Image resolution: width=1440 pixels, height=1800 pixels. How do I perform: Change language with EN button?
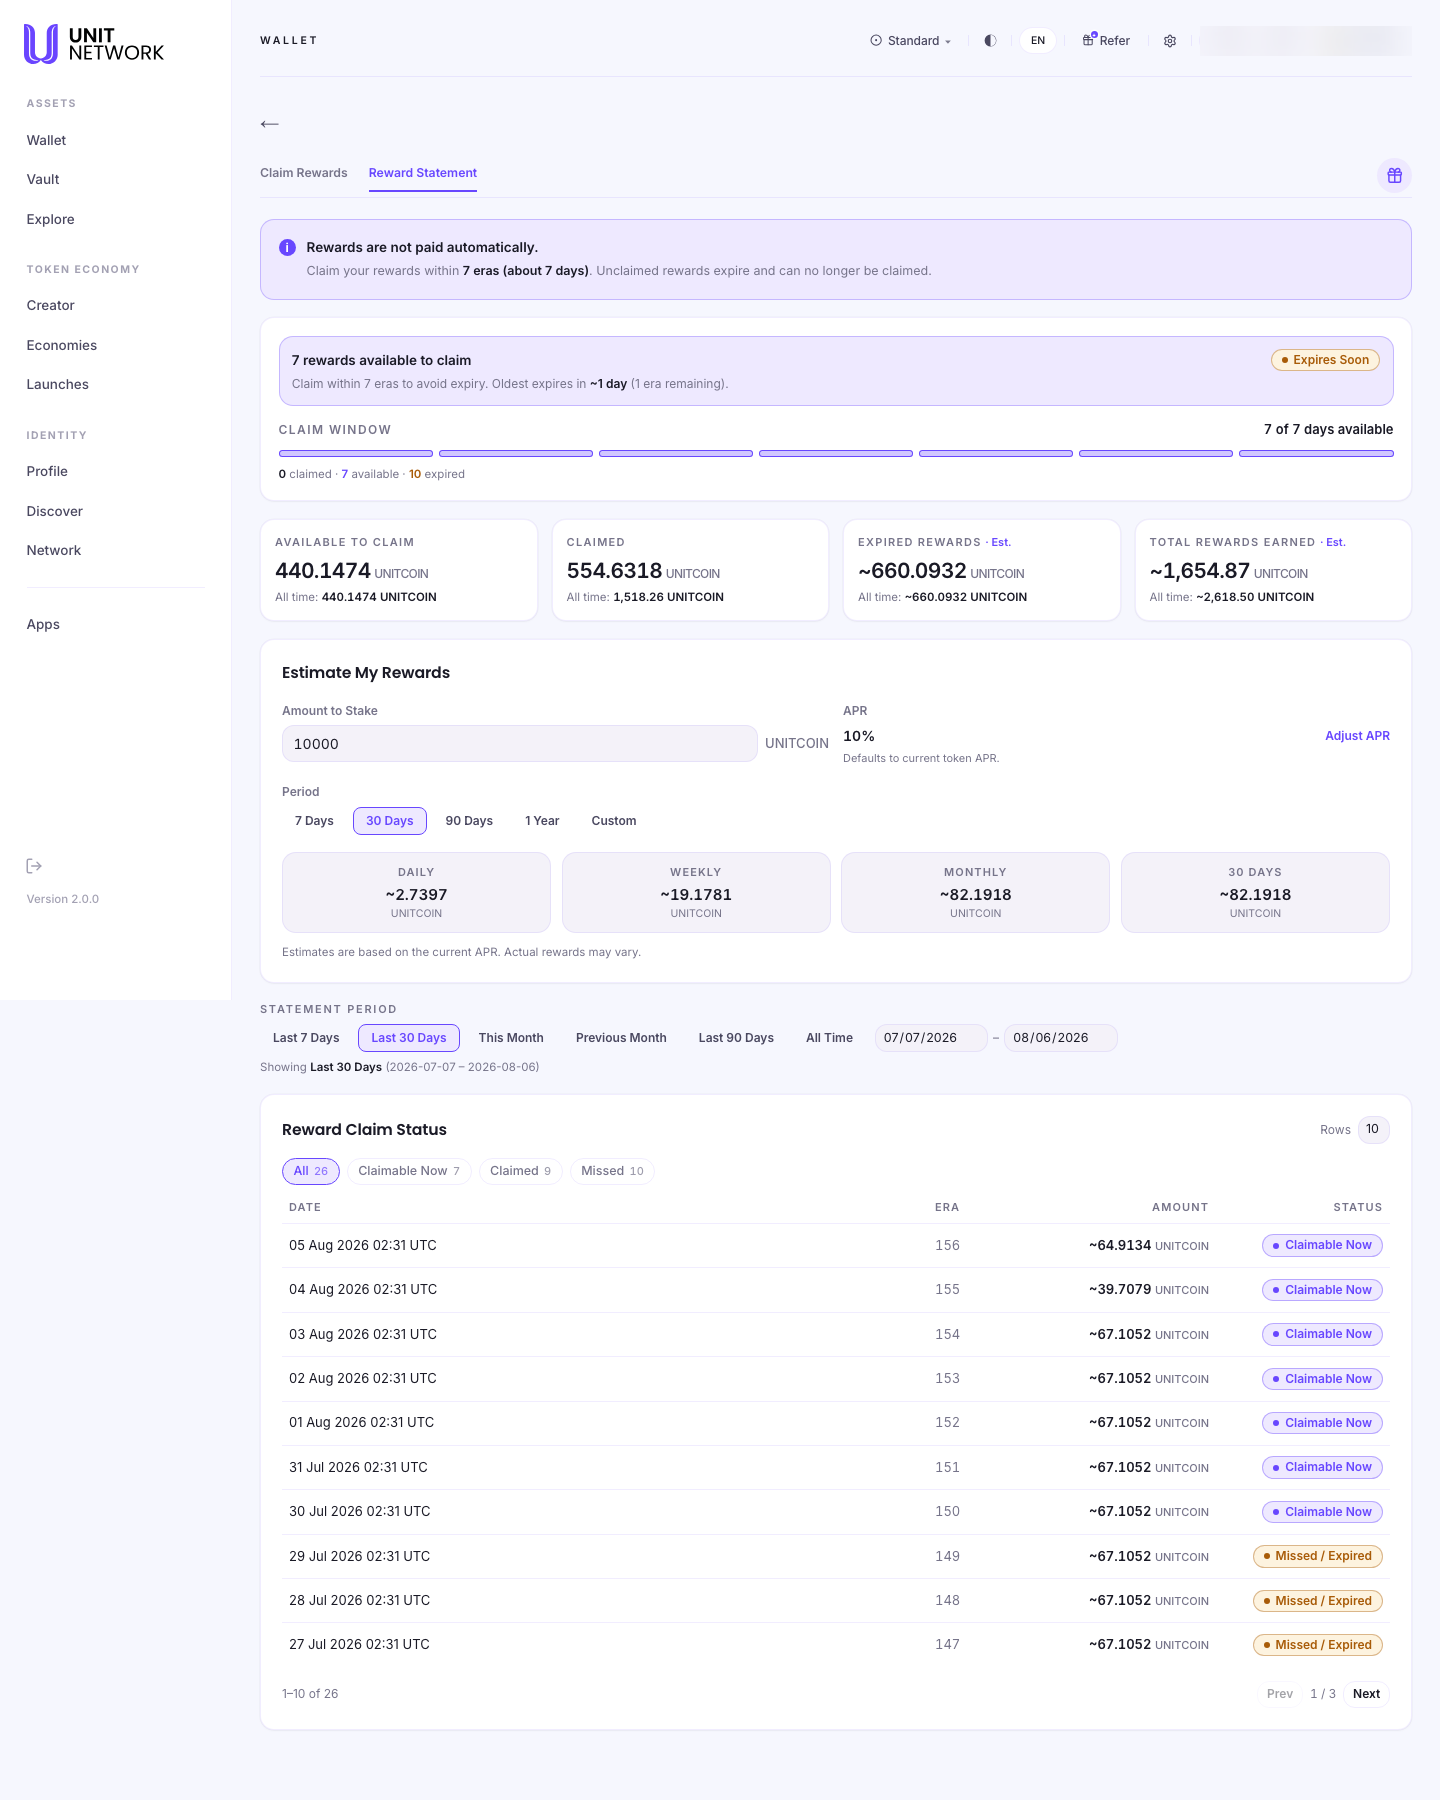point(1038,41)
